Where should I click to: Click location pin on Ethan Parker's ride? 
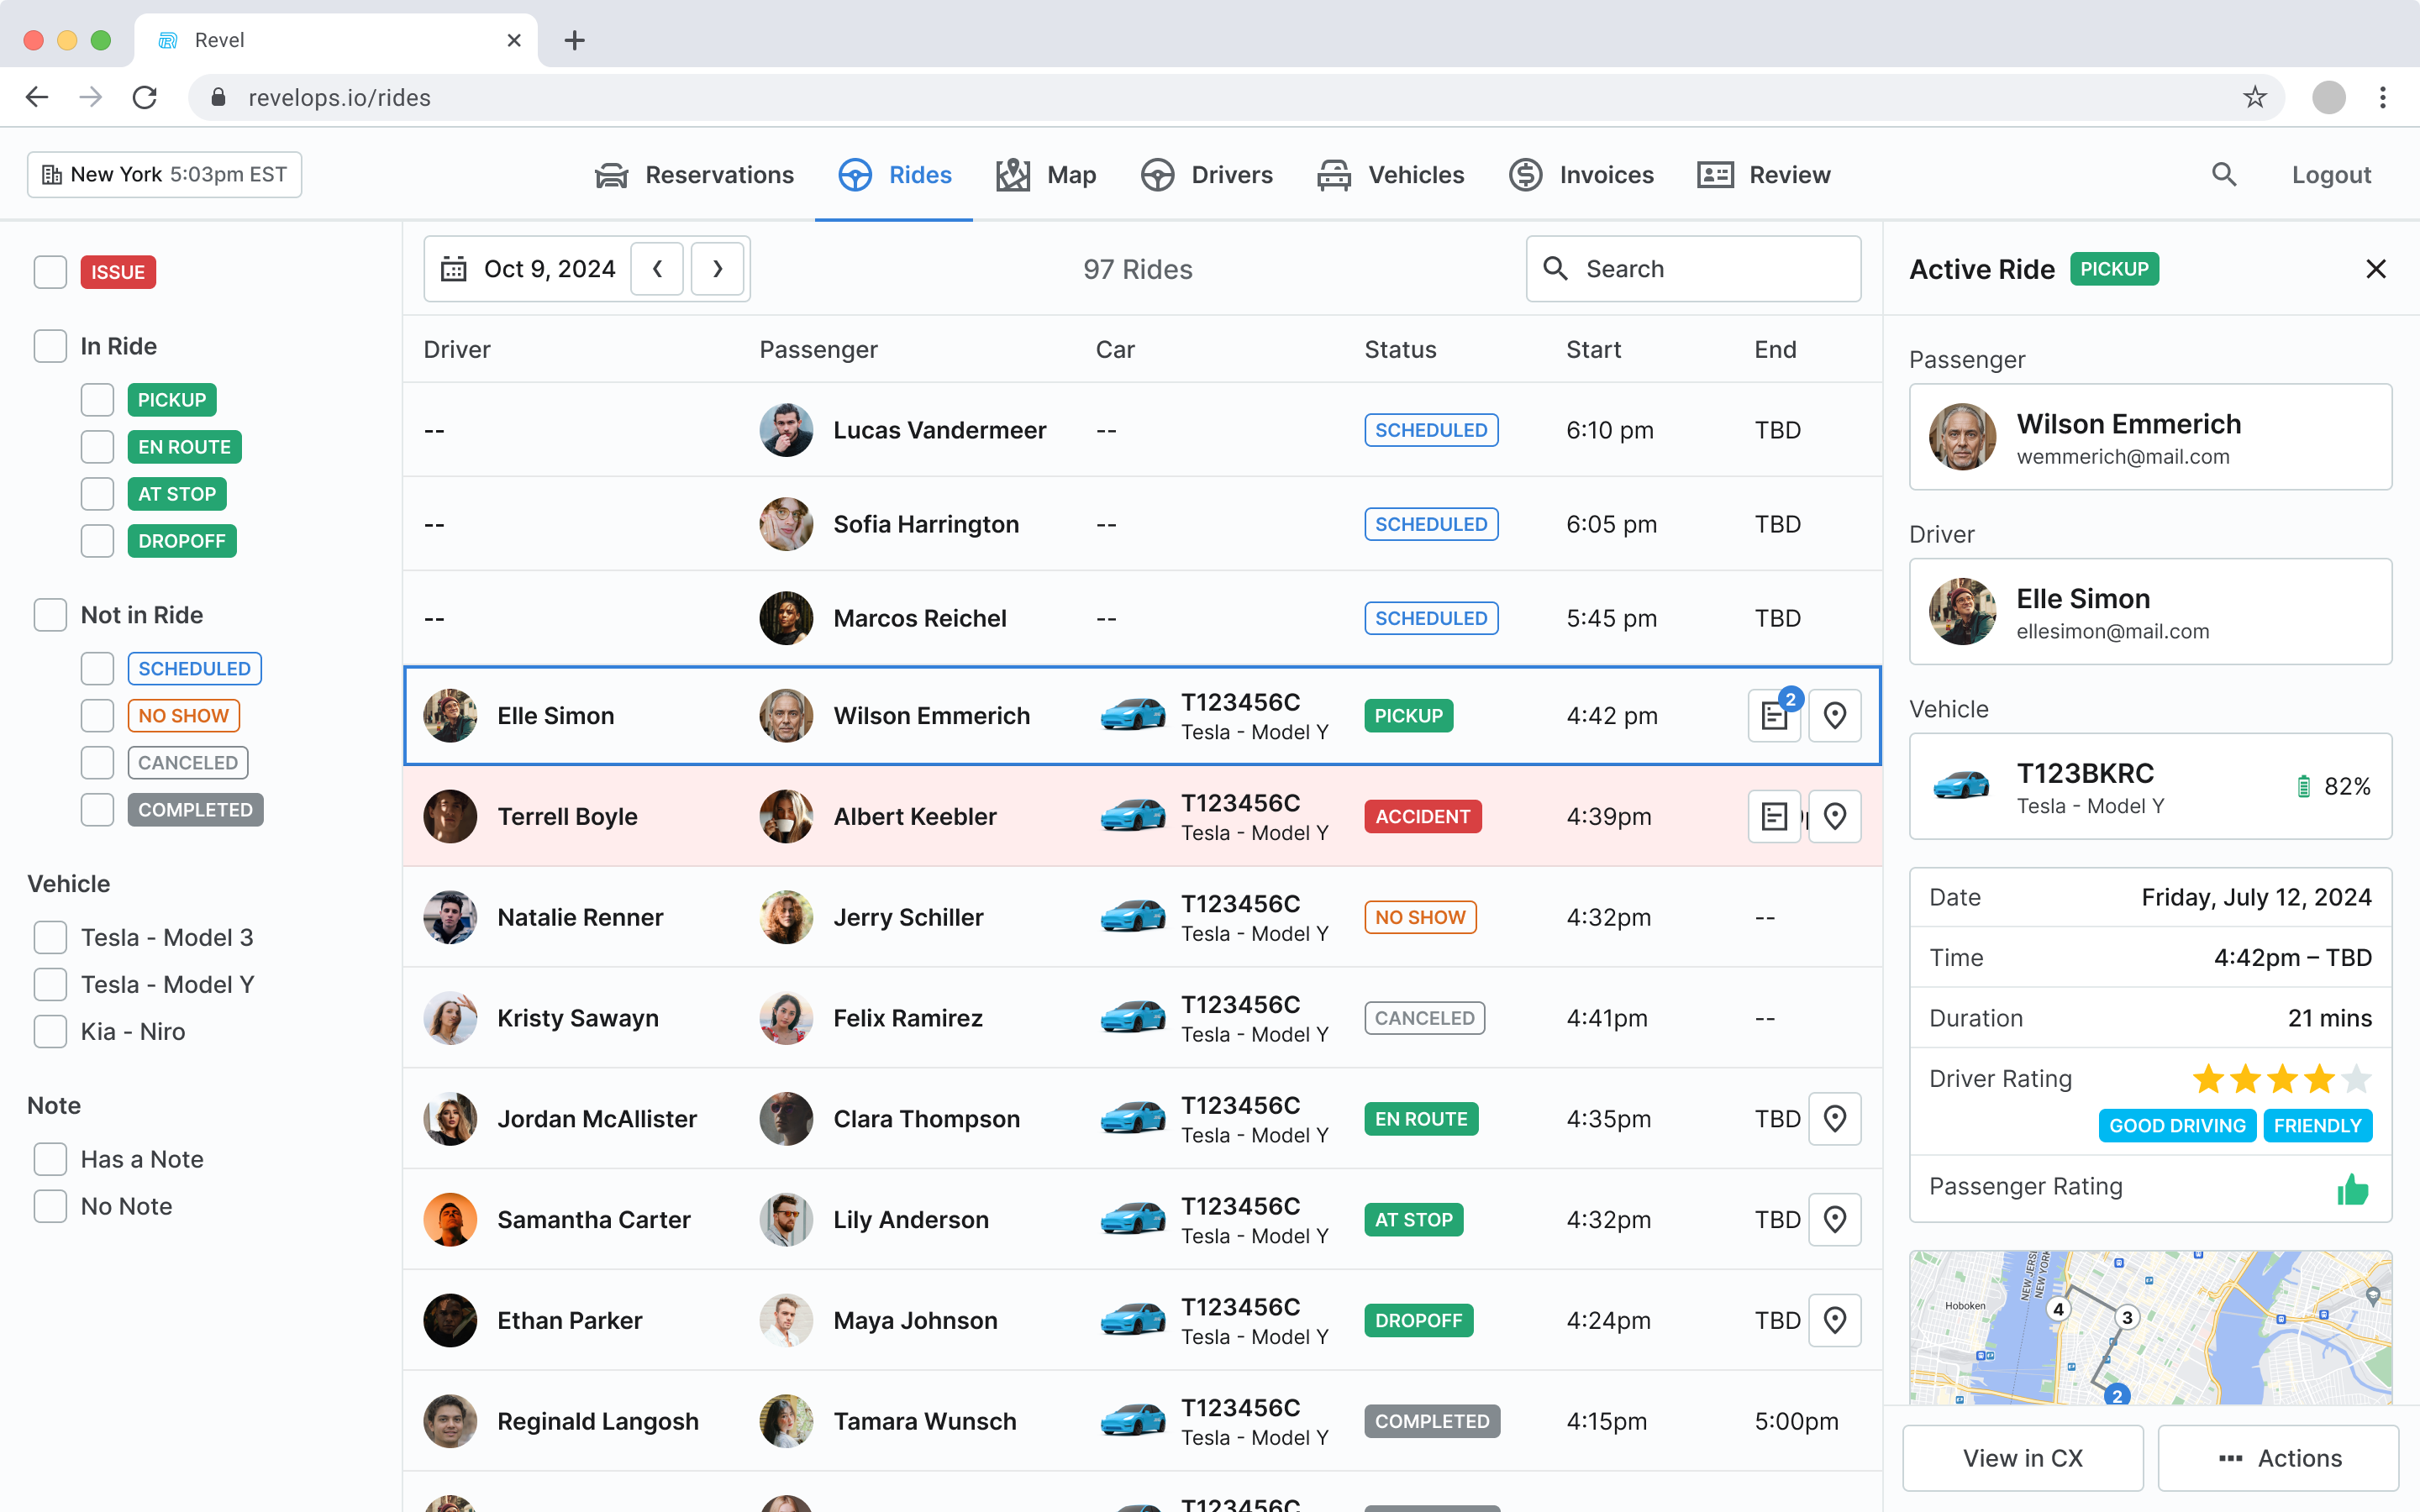(1834, 1321)
